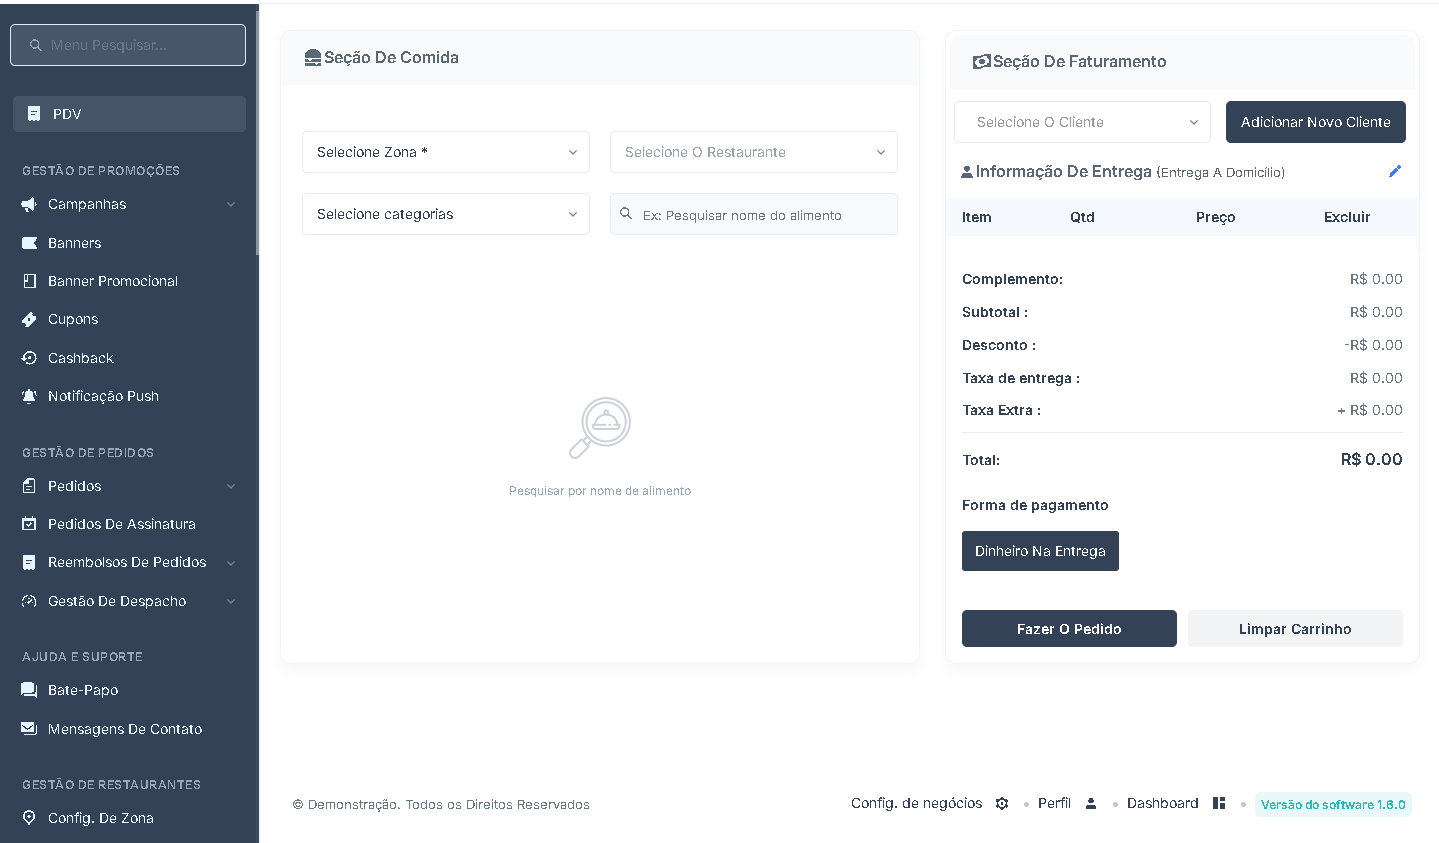Go to Pedidos De Assinatura
The height and width of the screenshot is (843, 1439).
(121, 524)
